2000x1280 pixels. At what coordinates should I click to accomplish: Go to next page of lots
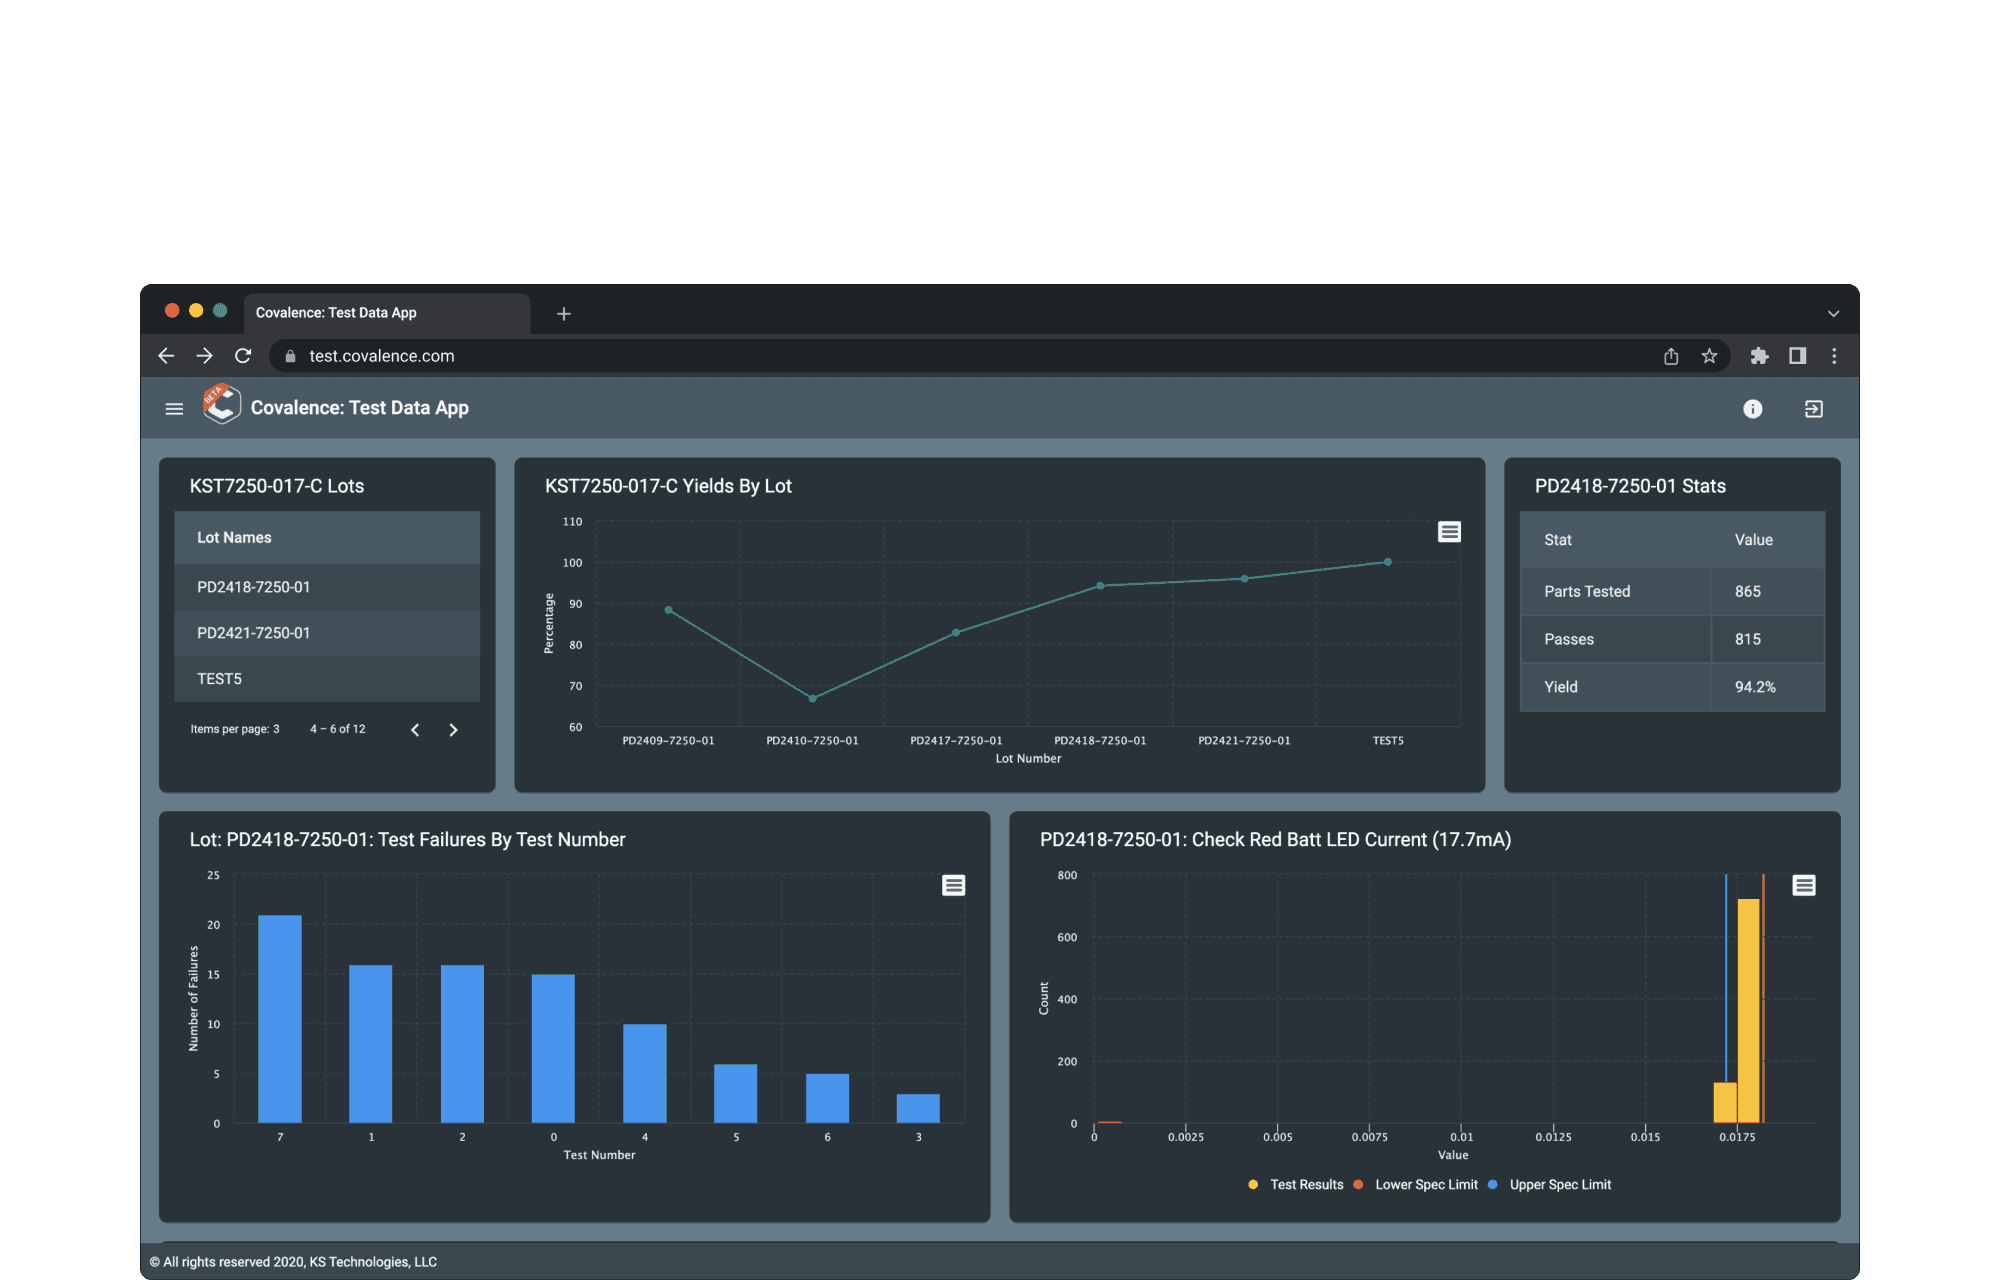453,730
